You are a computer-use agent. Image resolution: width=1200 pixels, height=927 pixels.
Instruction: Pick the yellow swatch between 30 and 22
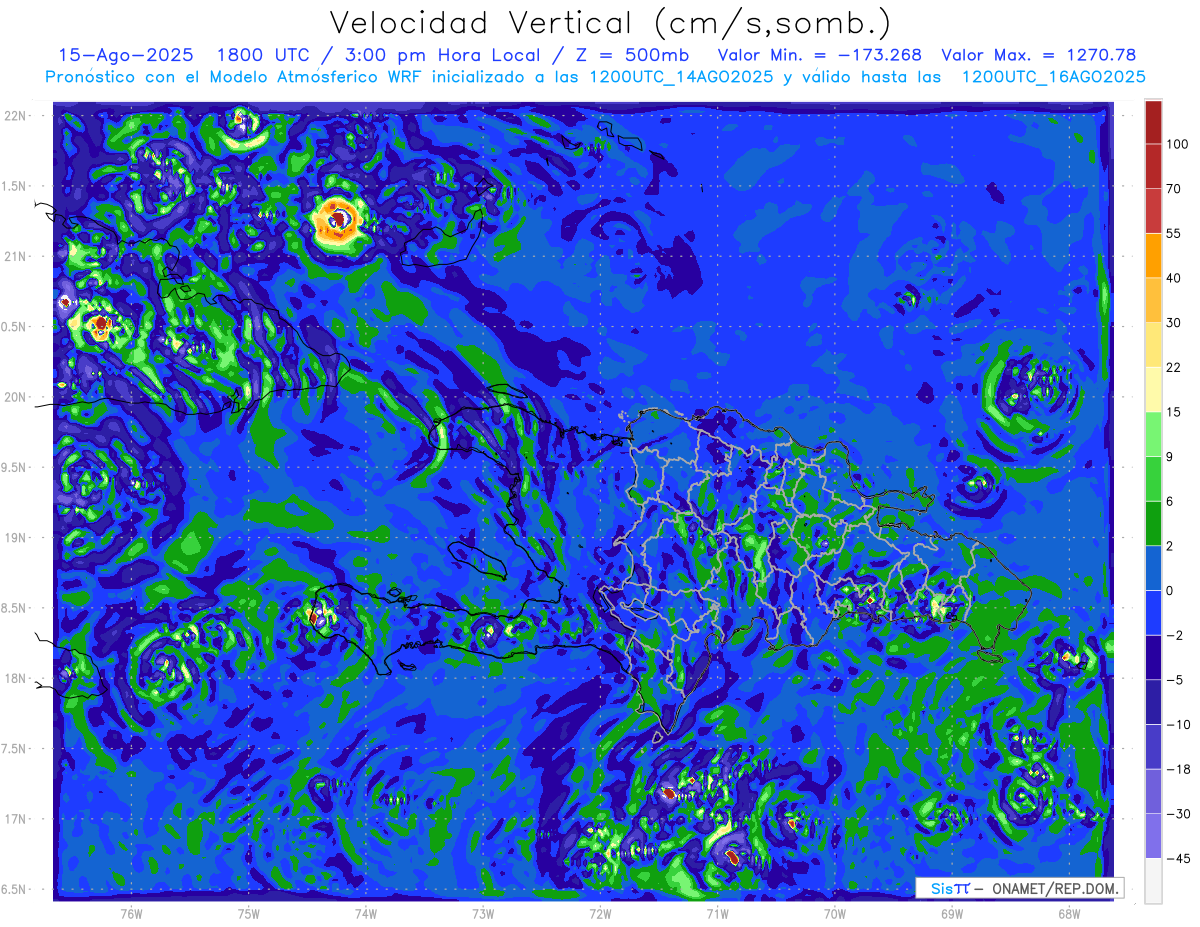point(1153,345)
